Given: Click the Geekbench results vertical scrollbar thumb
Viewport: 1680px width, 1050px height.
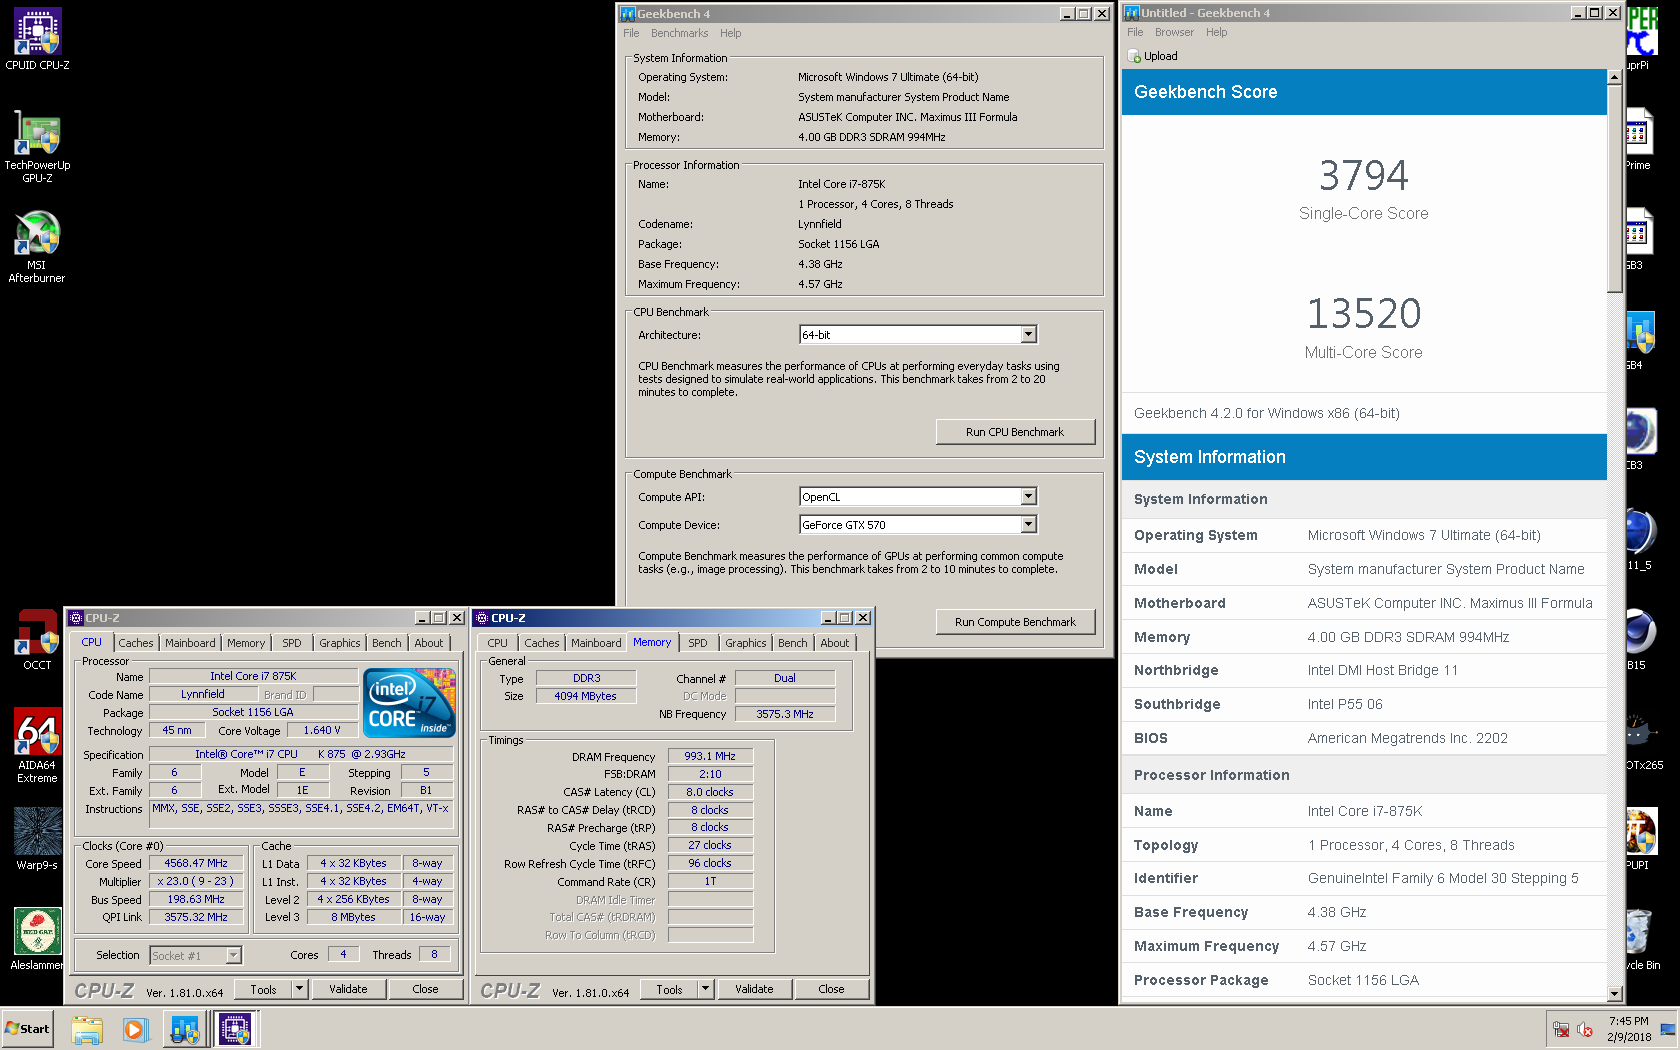Looking at the screenshot, I should pyautogui.click(x=1614, y=189).
